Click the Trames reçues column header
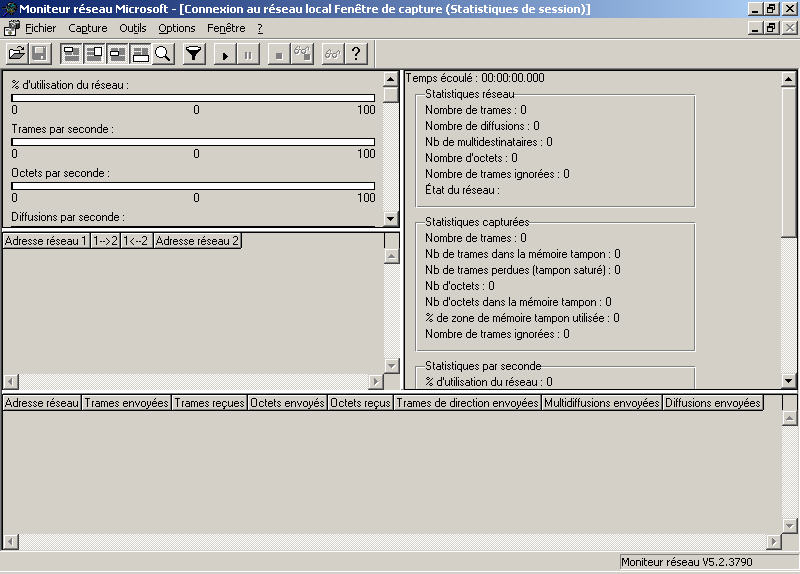The width and height of the screenshot is (800, 574). 209,403
